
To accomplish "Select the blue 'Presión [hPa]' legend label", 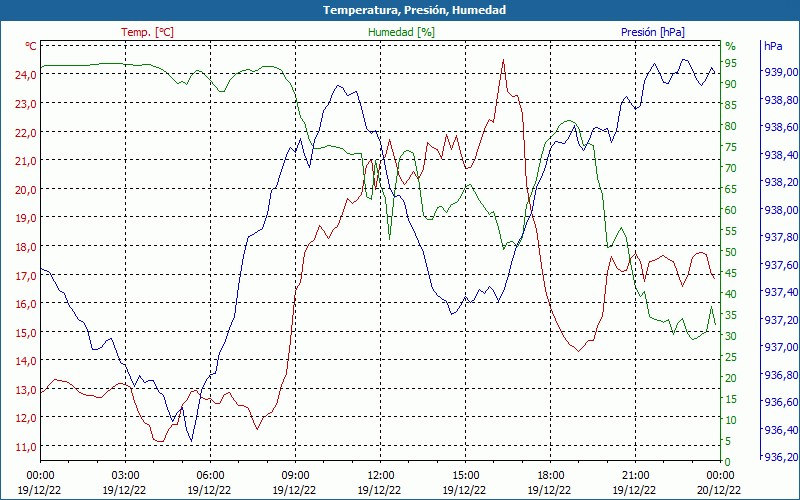I will tap(653, 32).
